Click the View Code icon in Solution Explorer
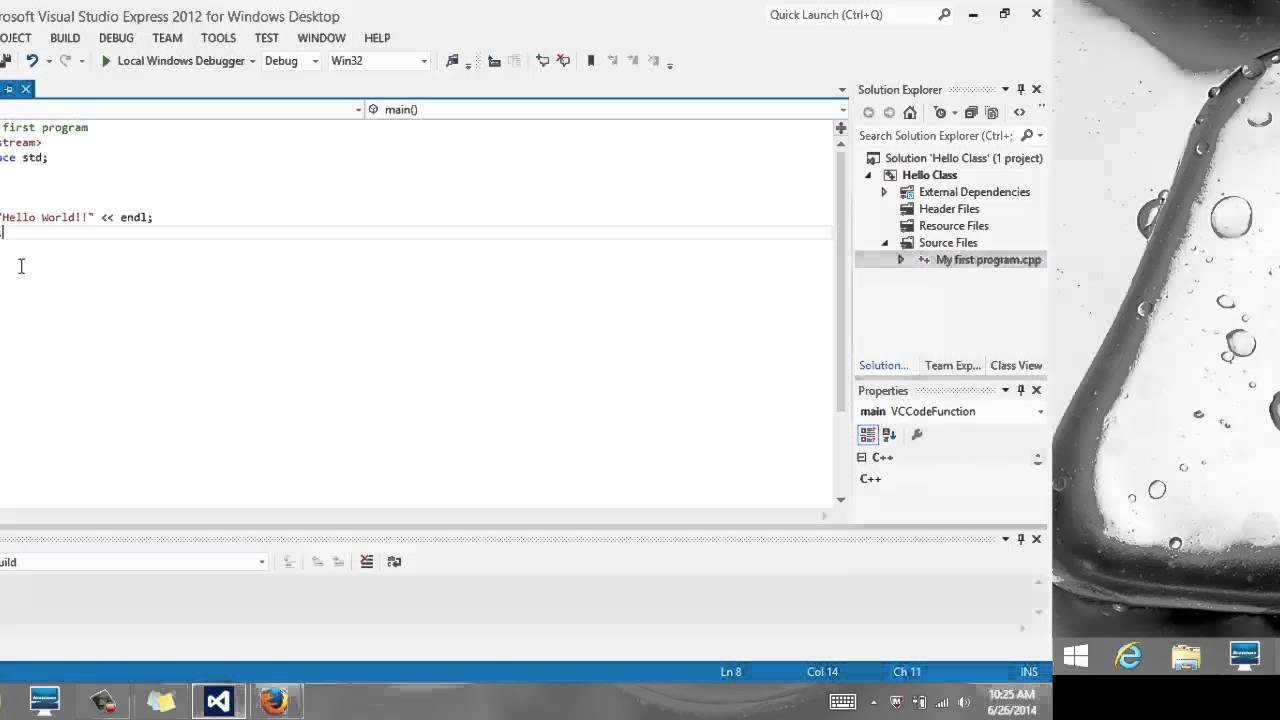Viewport: 1280px width, 720px height. (1019, 113)
